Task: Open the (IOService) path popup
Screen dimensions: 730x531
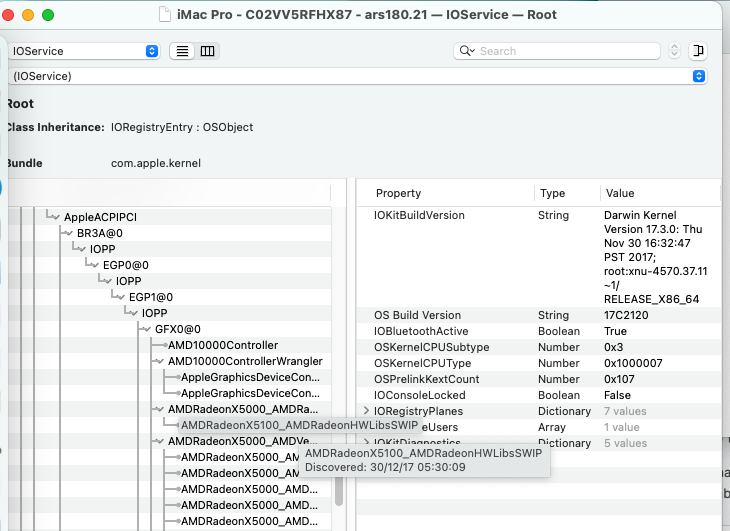Action: [358, 76]
